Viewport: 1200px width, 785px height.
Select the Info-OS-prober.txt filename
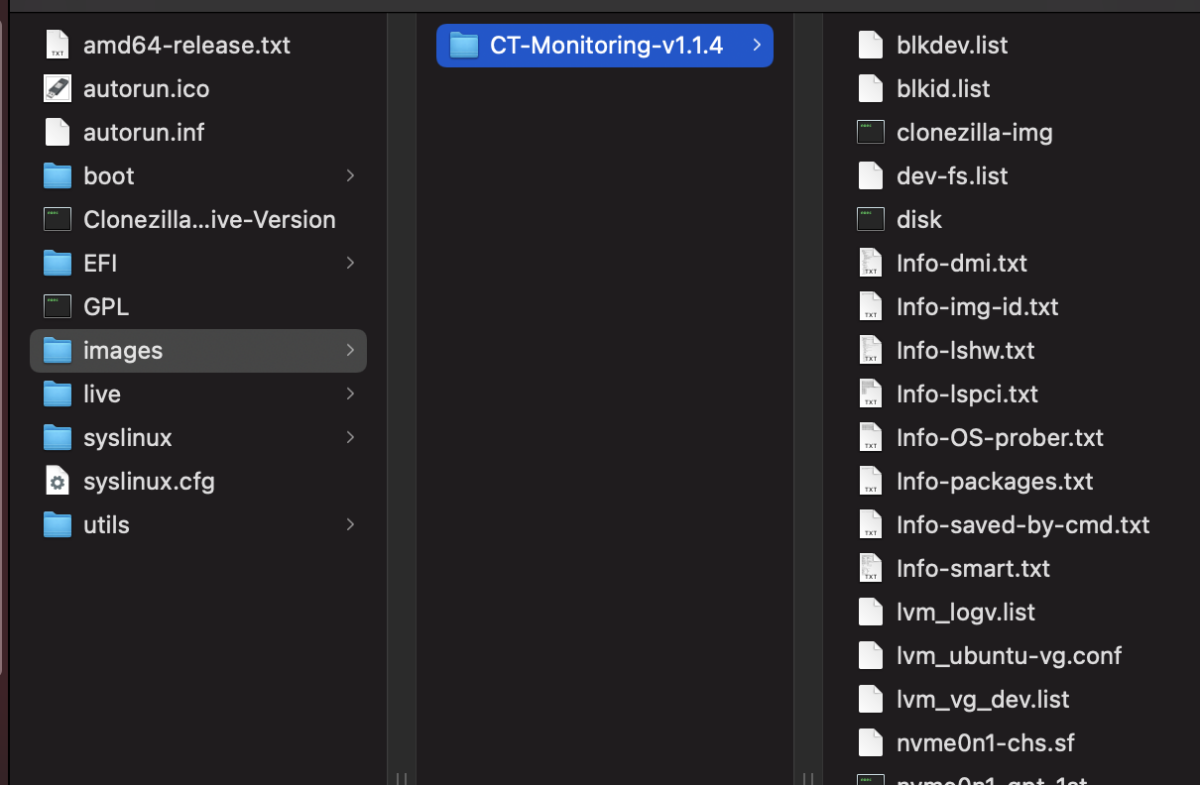coord(1000,437)
